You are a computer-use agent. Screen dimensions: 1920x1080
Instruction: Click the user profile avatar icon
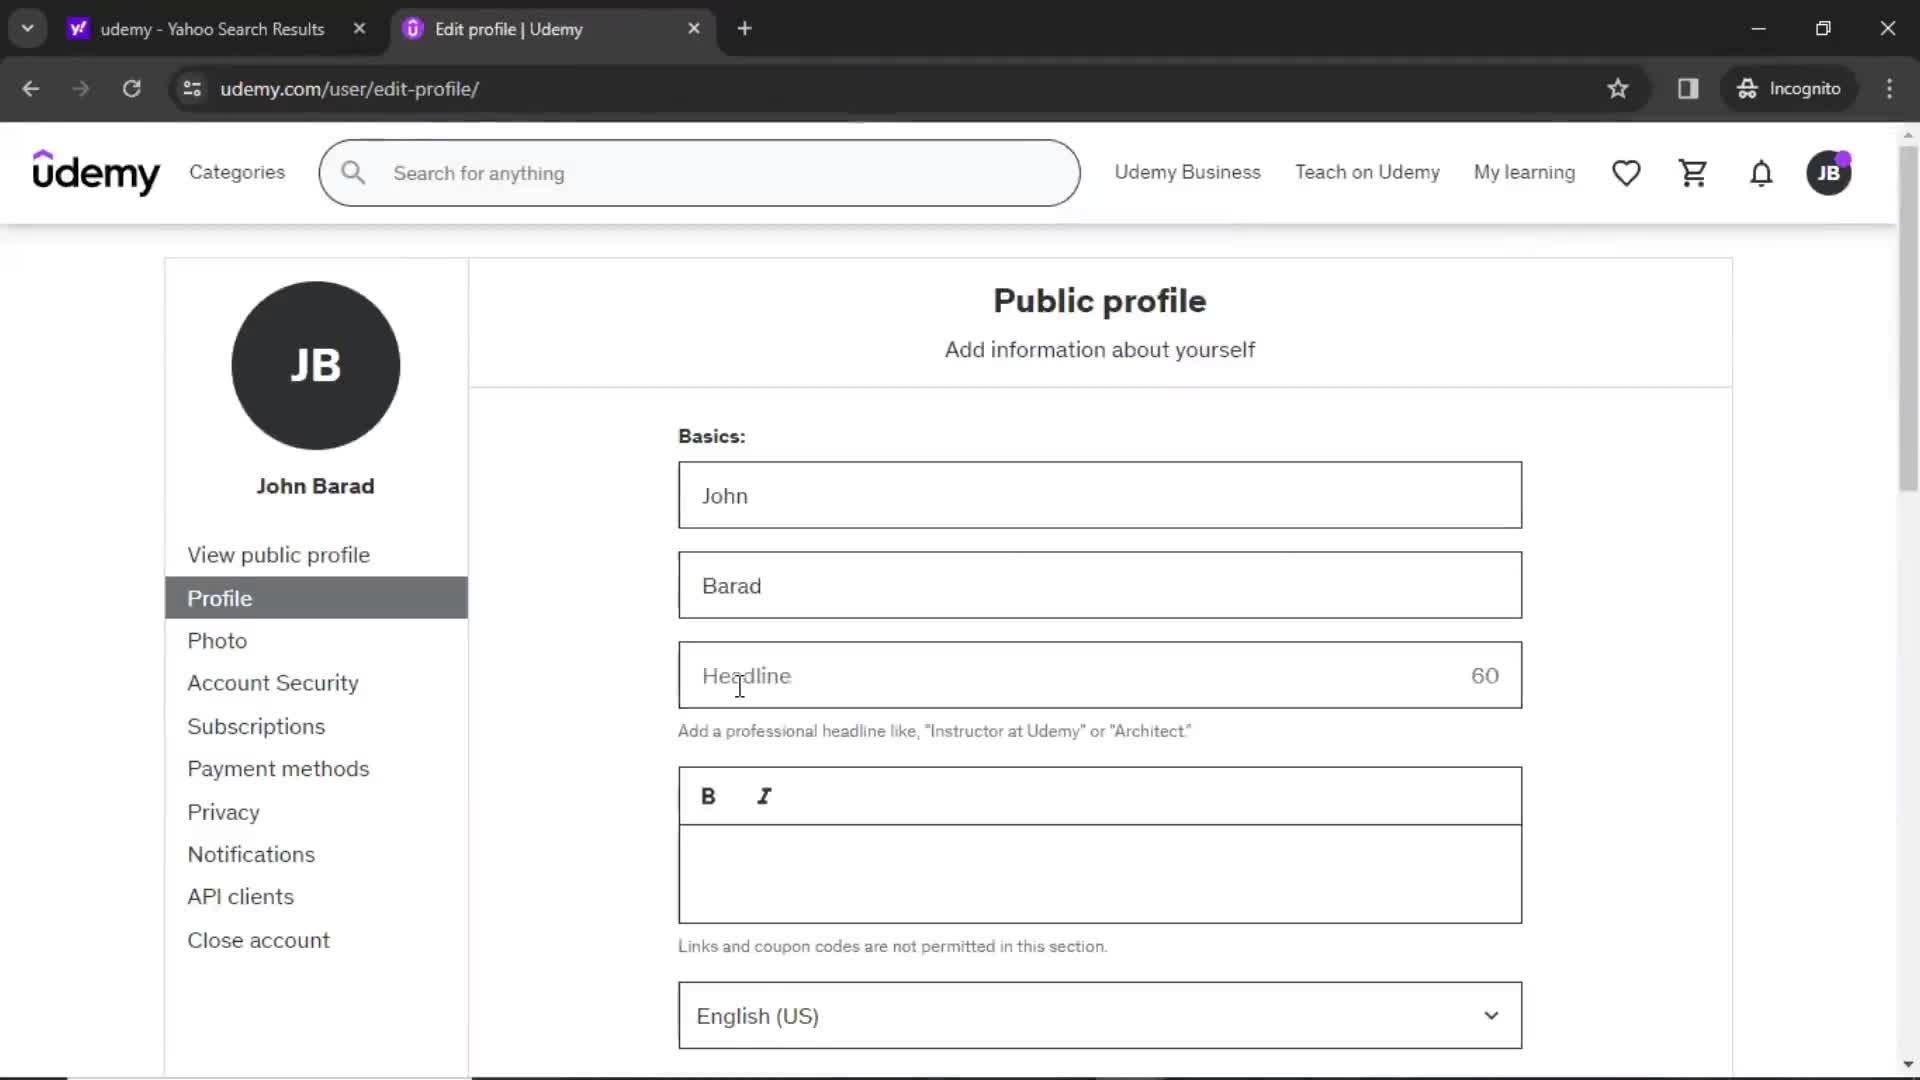coord(1829,173)
